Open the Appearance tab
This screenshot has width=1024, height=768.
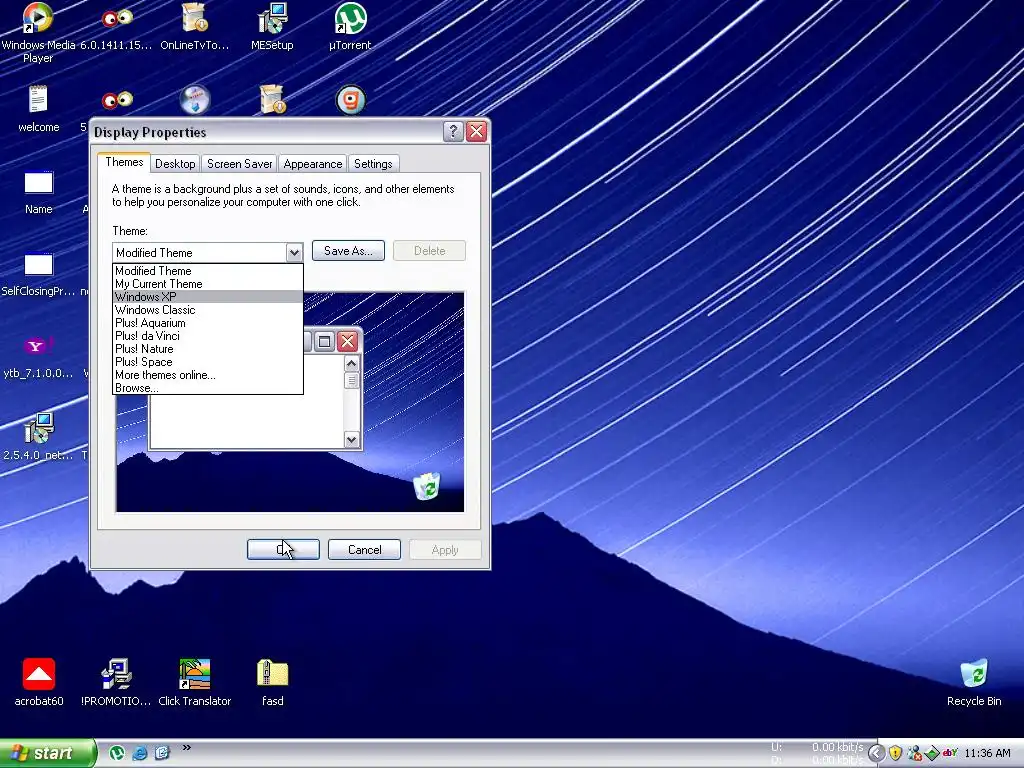[312, 164]
